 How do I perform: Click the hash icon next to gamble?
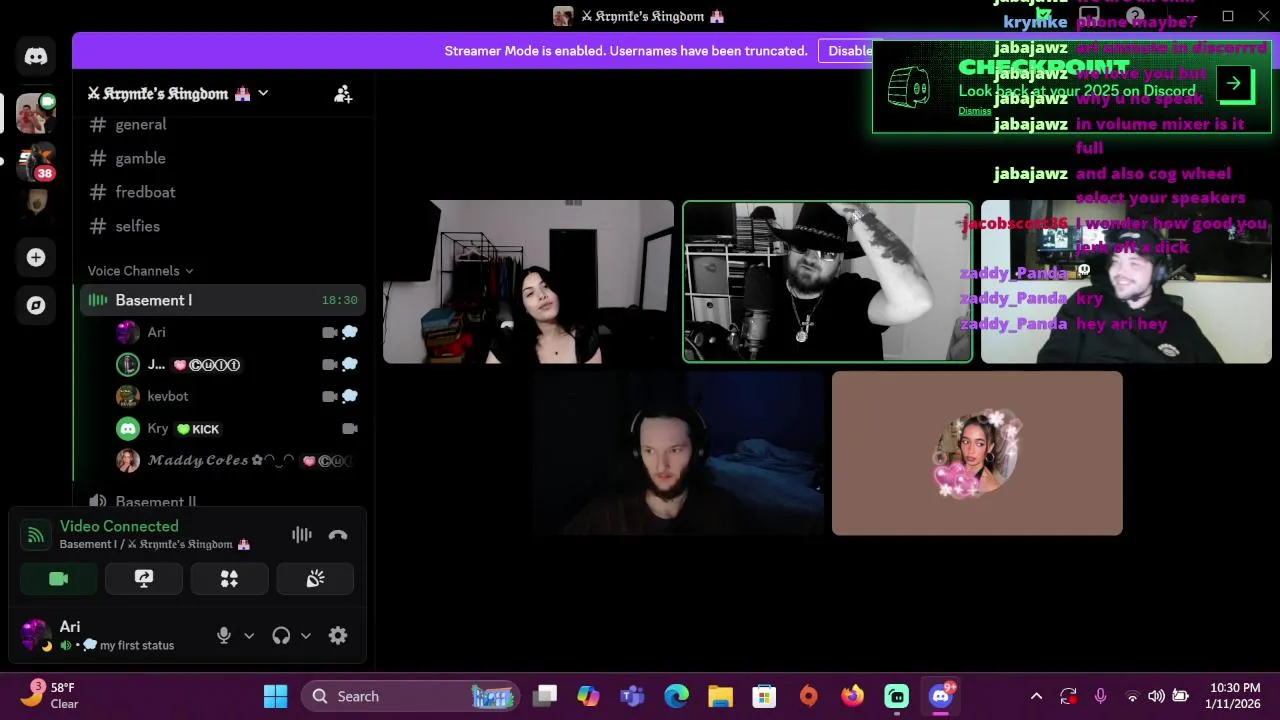98,158
